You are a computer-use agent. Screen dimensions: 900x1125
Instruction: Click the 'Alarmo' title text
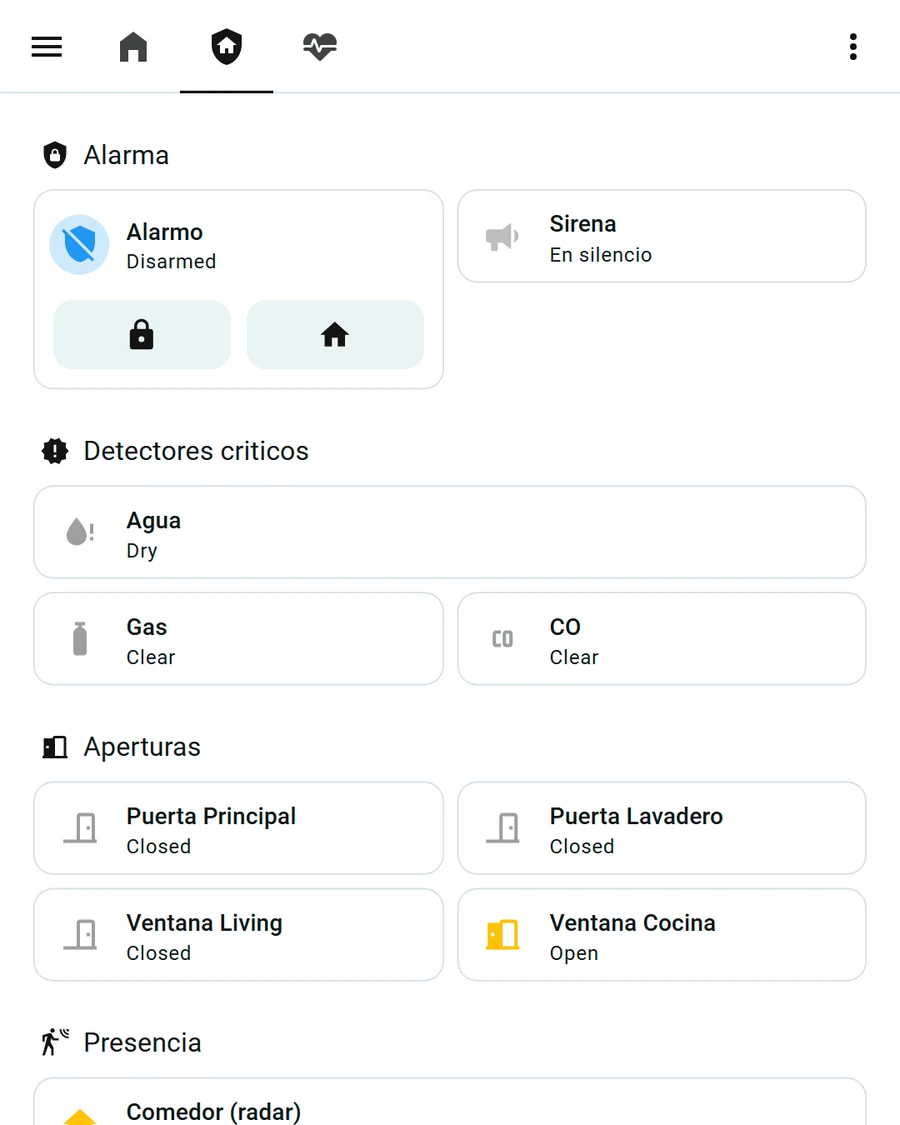tap(164, 232)
